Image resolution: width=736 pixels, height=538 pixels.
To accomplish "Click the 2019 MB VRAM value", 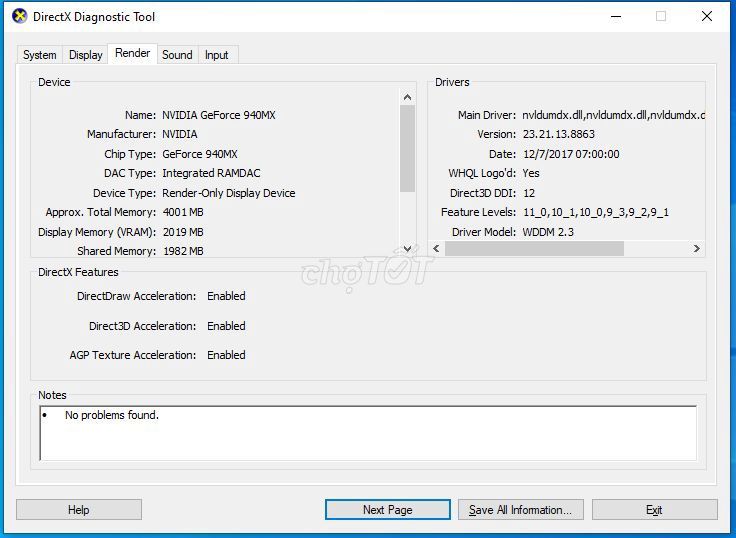I will click(x=183, y=232).
